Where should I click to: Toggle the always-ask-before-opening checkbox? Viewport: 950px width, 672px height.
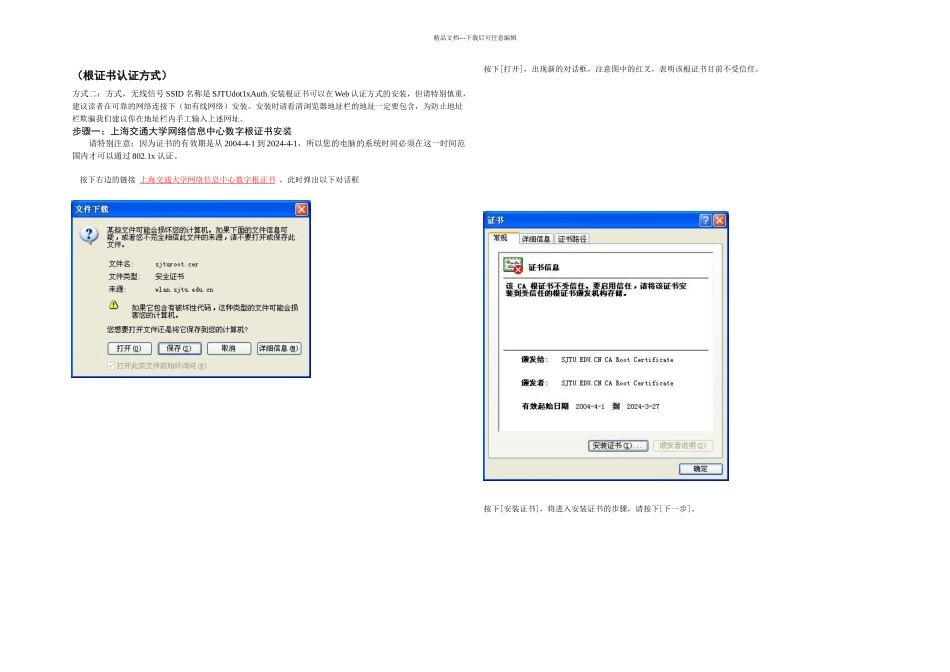click(111, 365)
